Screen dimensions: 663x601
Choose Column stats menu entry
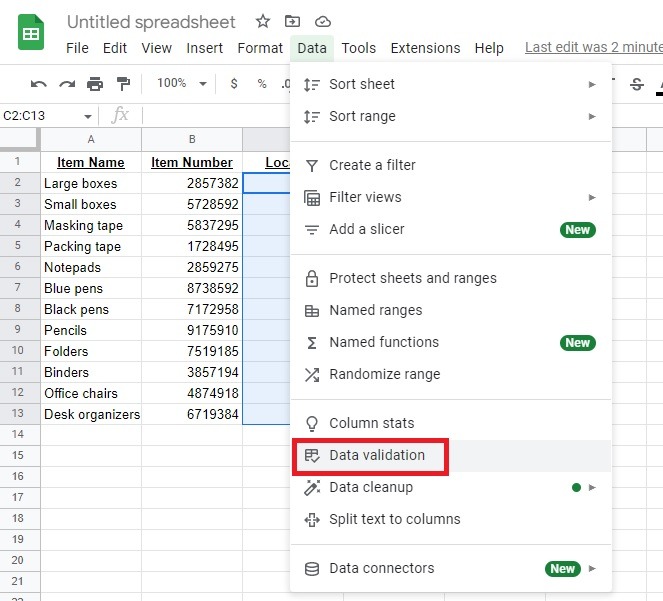tap(452, 423)
